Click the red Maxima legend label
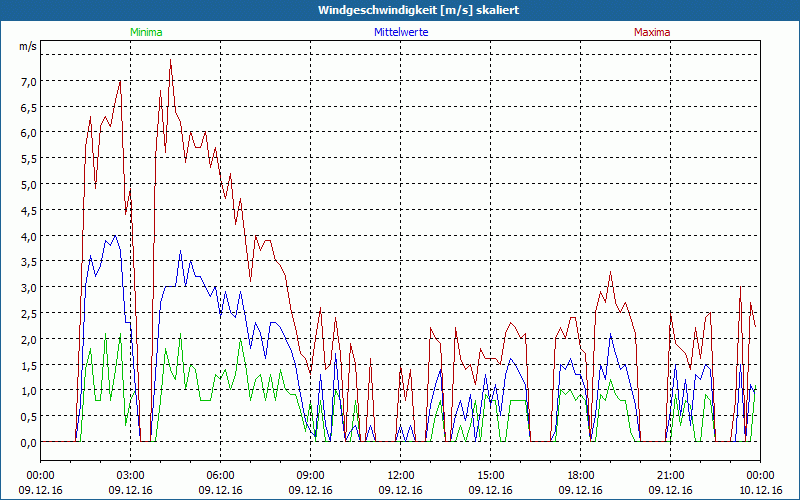The width and height of the screenshot is (800, 500). (x=652, y=32)
